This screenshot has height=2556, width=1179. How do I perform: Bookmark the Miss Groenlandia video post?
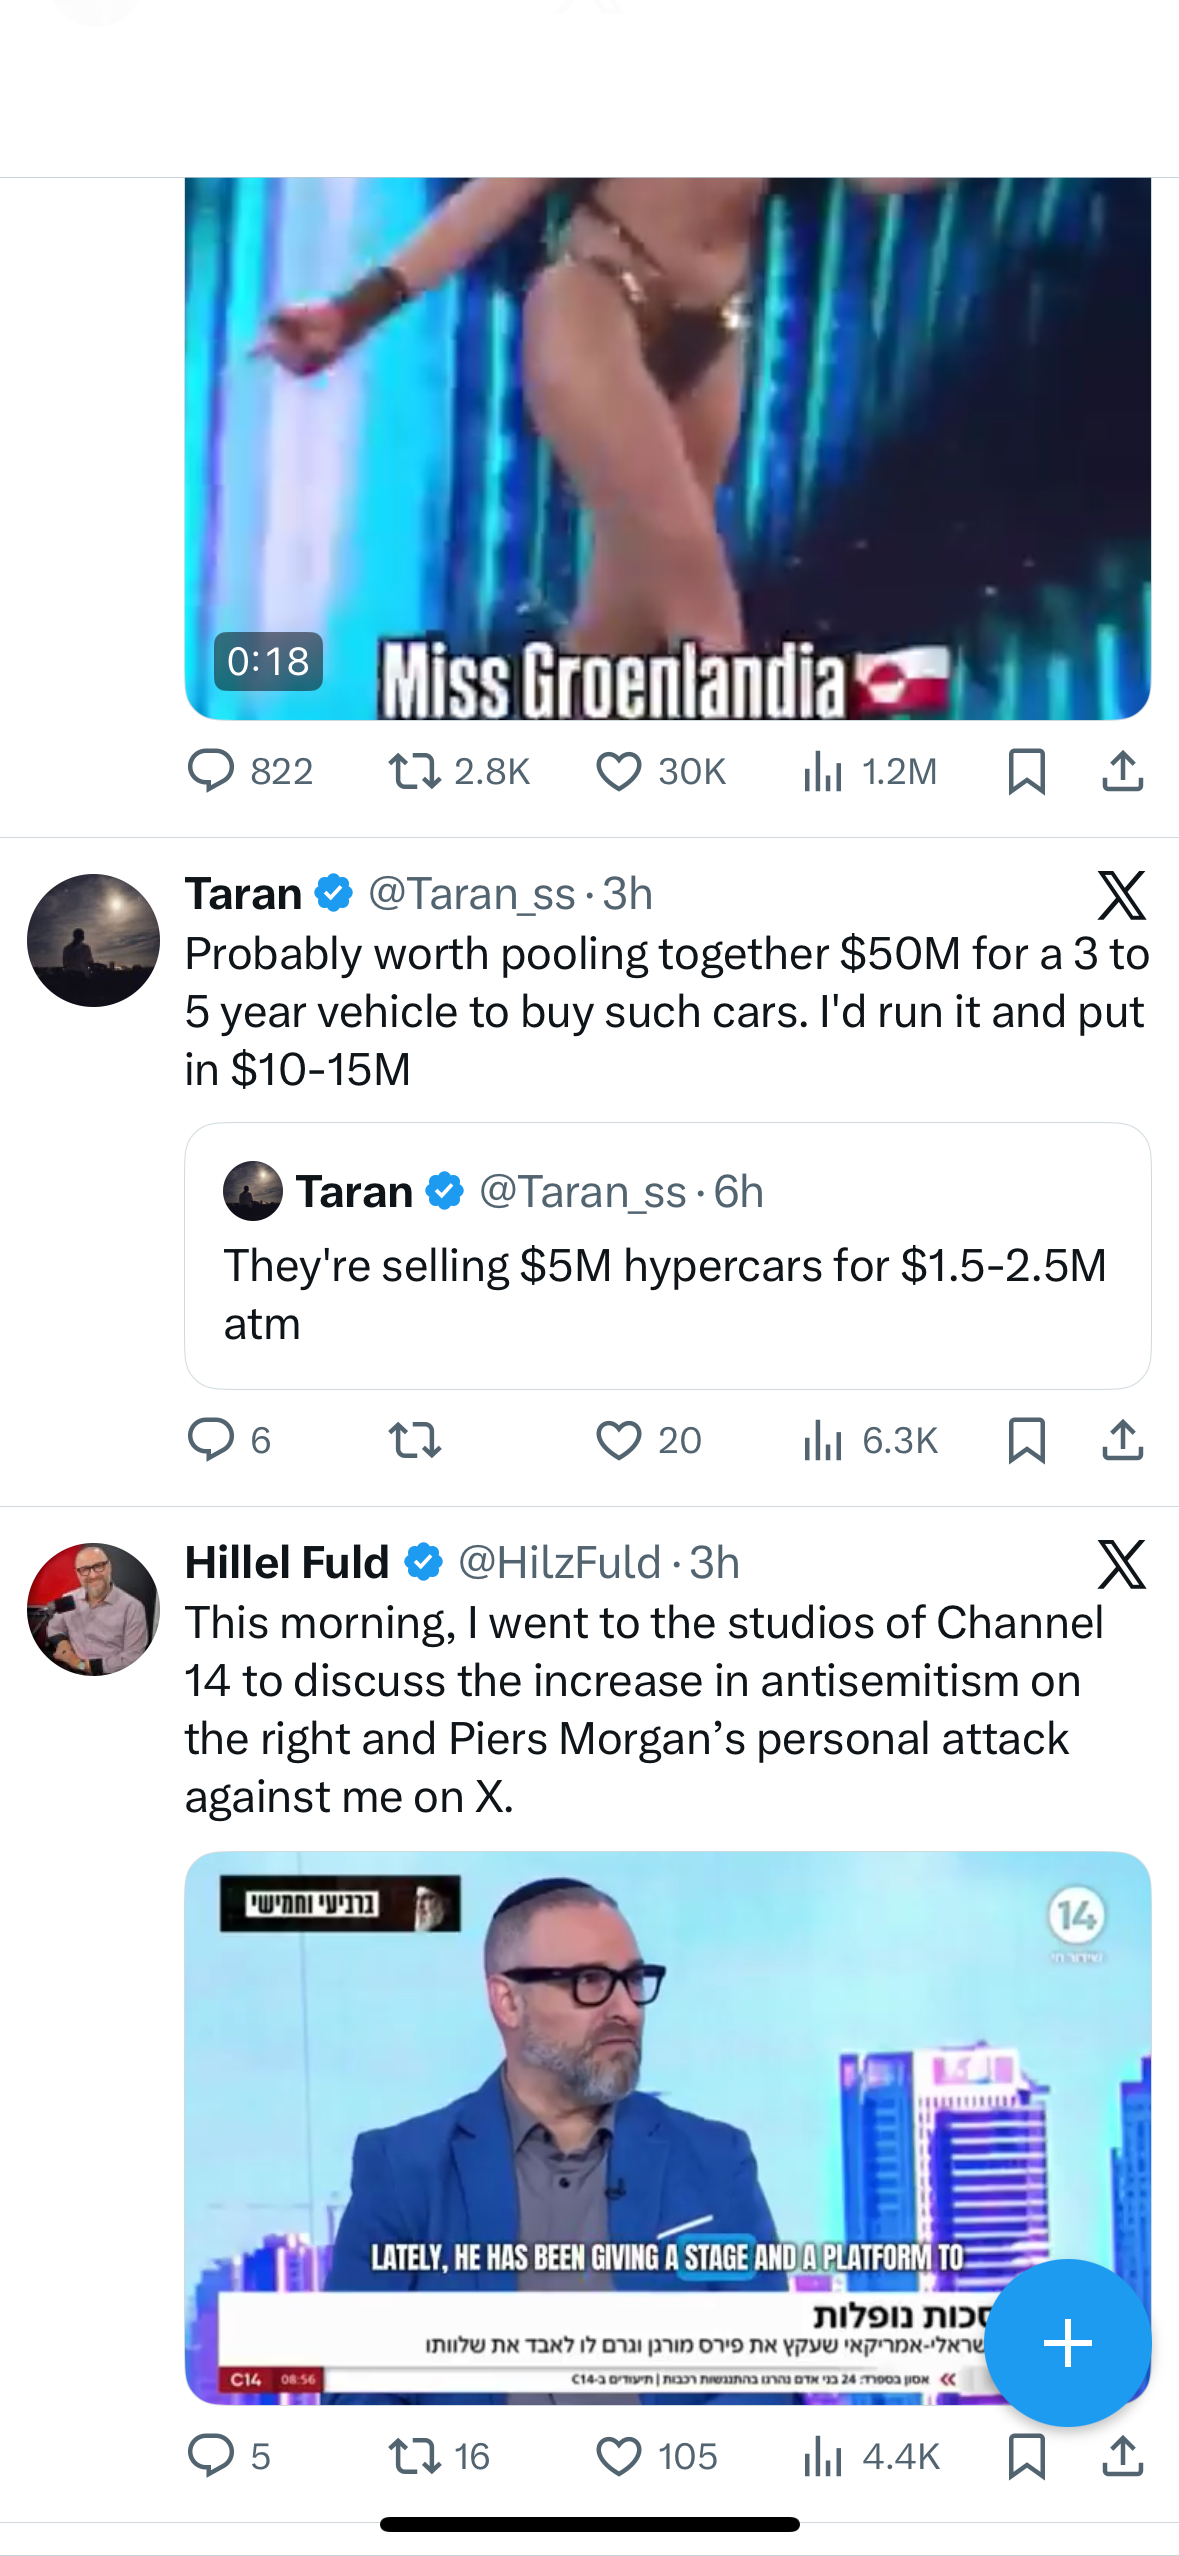click(x=1026, y=772)
